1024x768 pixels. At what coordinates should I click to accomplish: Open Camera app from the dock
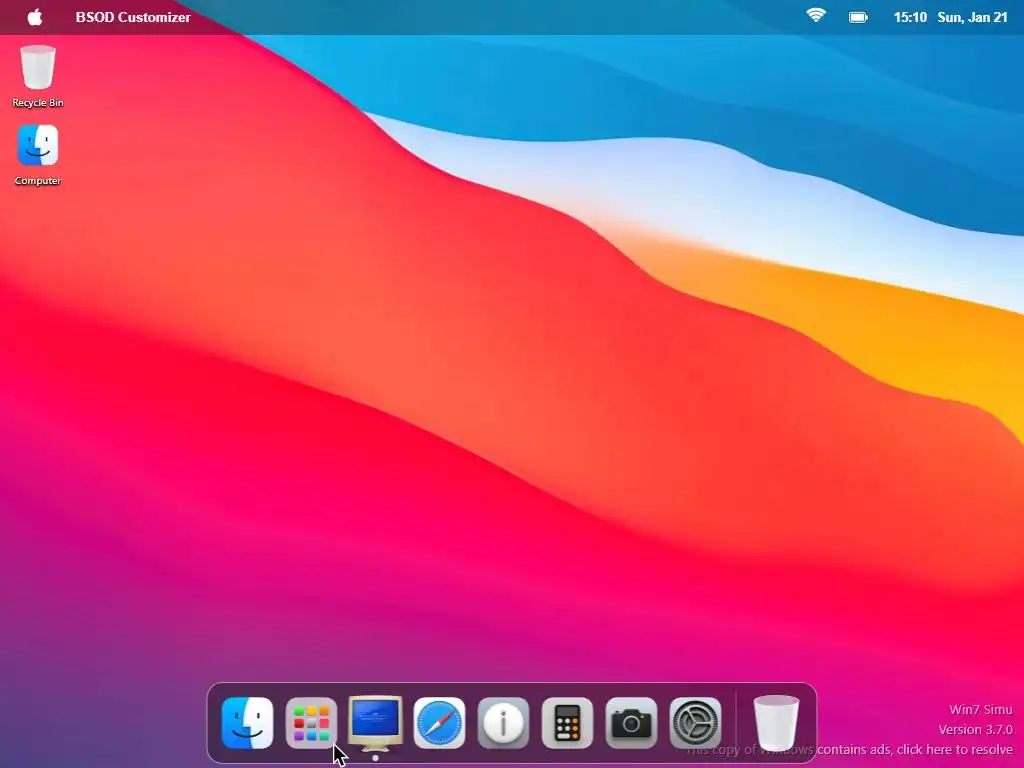point(632,723)
